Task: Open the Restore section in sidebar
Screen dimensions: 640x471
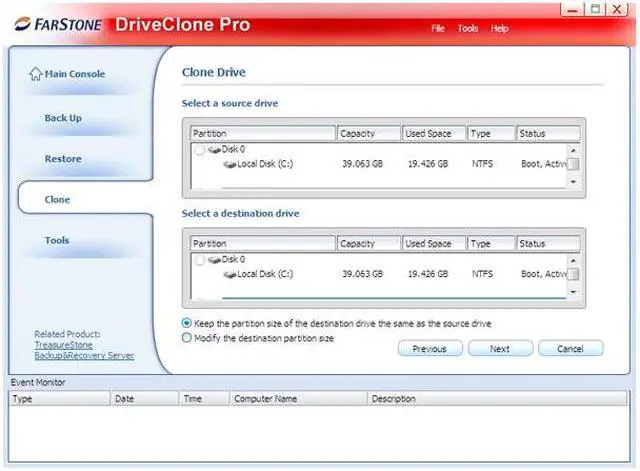Action: pyautogui.click(x=63, y=159)
